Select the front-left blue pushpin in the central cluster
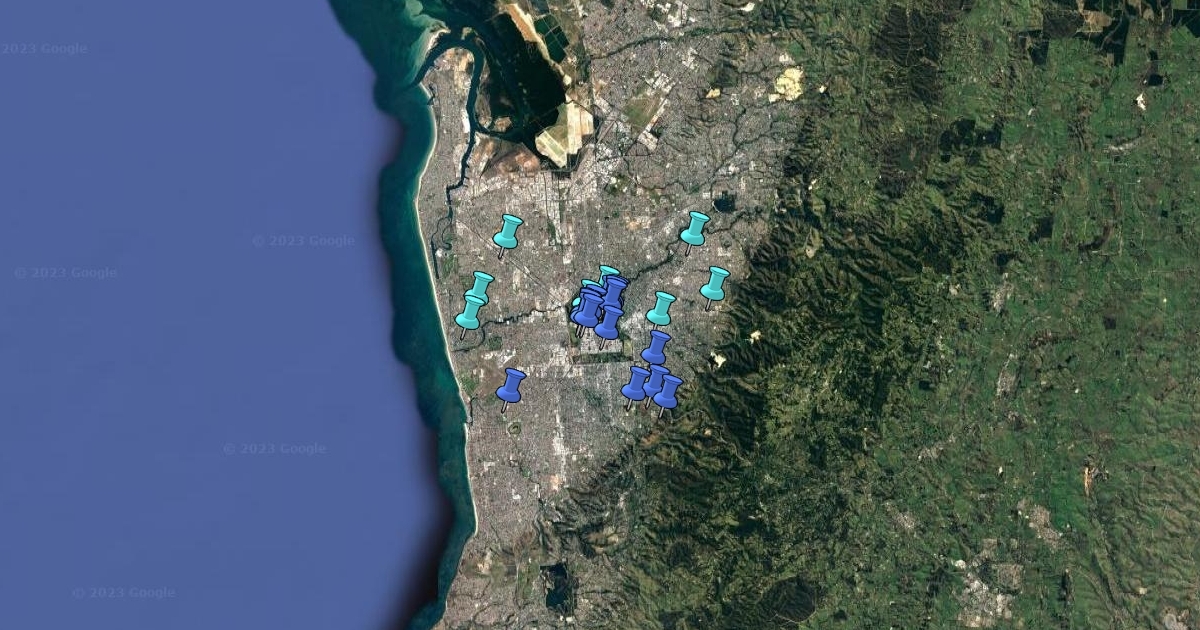Screen dimensions: 1200x630 pyautogui.click(x=587, y=309)
